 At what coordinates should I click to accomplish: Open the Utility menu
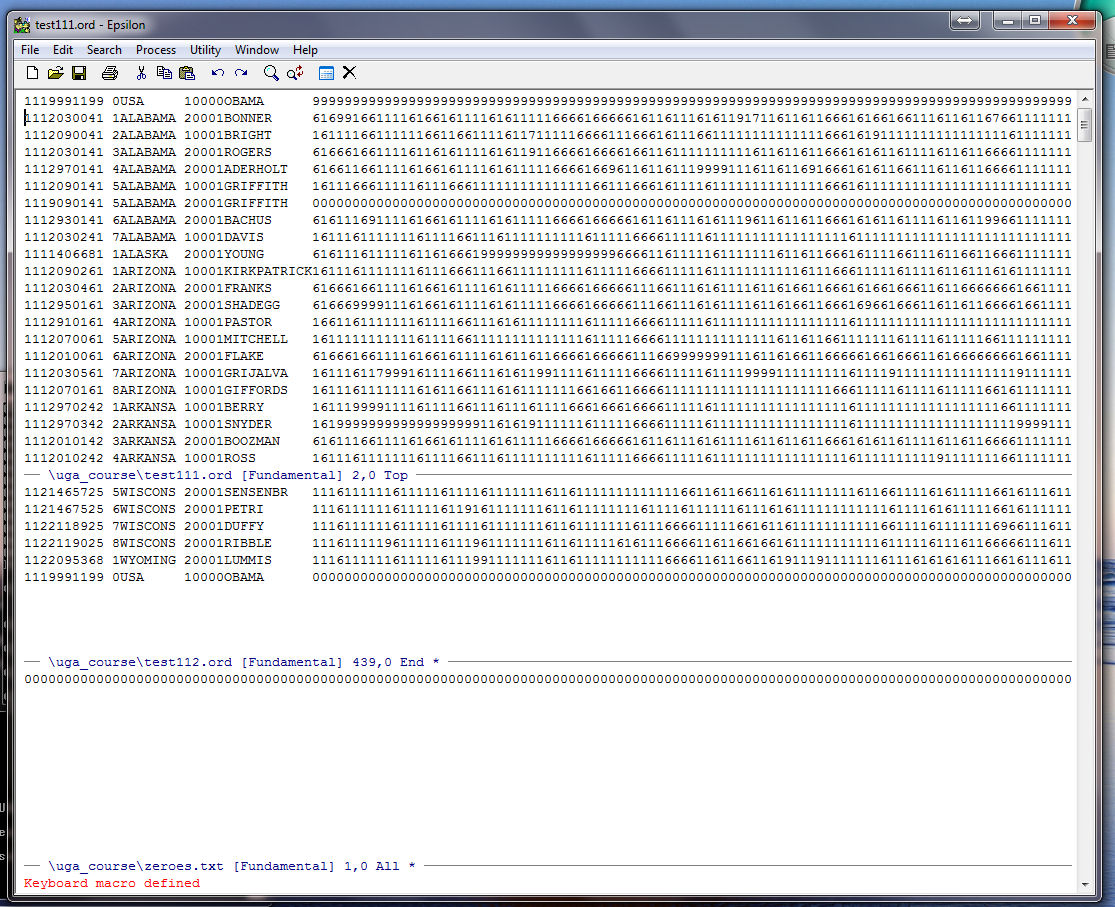click(205, 50)
